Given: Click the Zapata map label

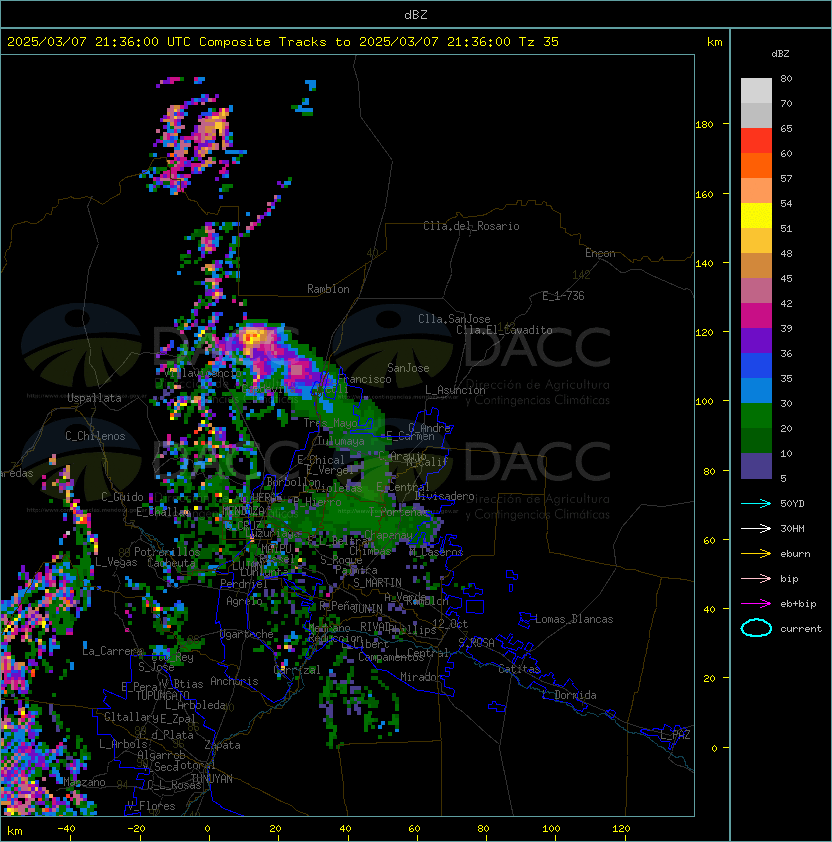Looking at the screenshot, I should click(222, 745).
